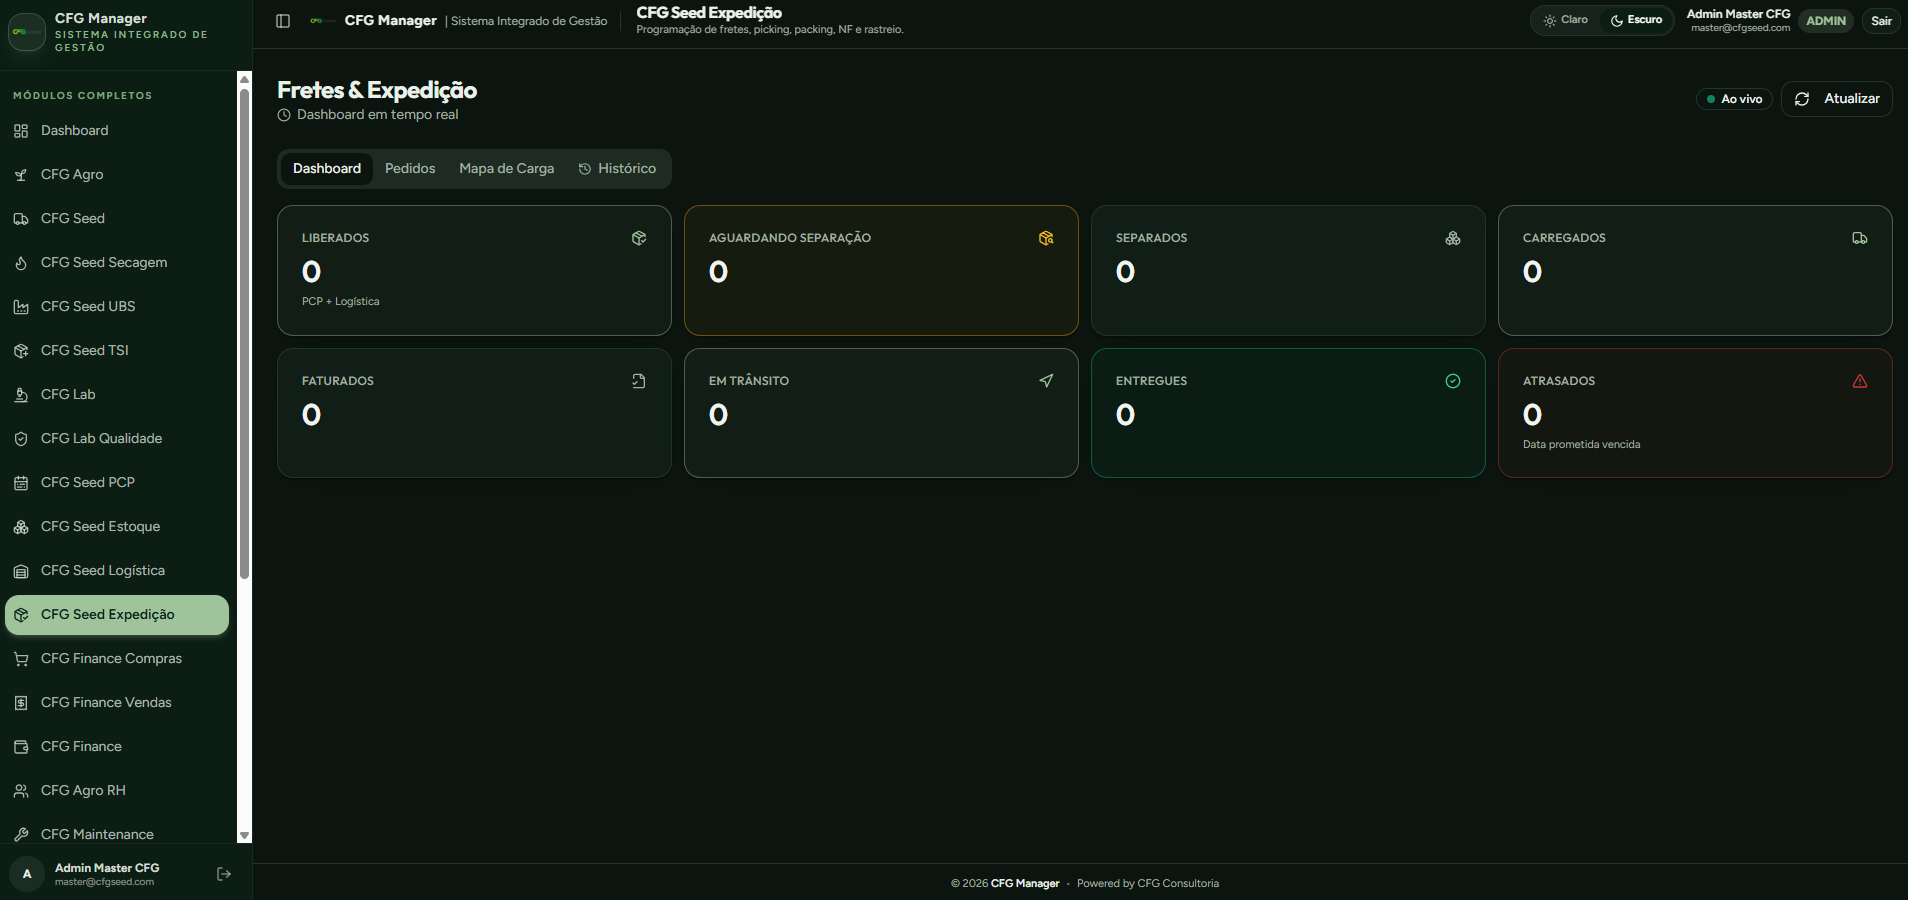The image size is (1908, 900).
Task: Switch to Escuro dark theme
Action: click(x=1636, y=20)
